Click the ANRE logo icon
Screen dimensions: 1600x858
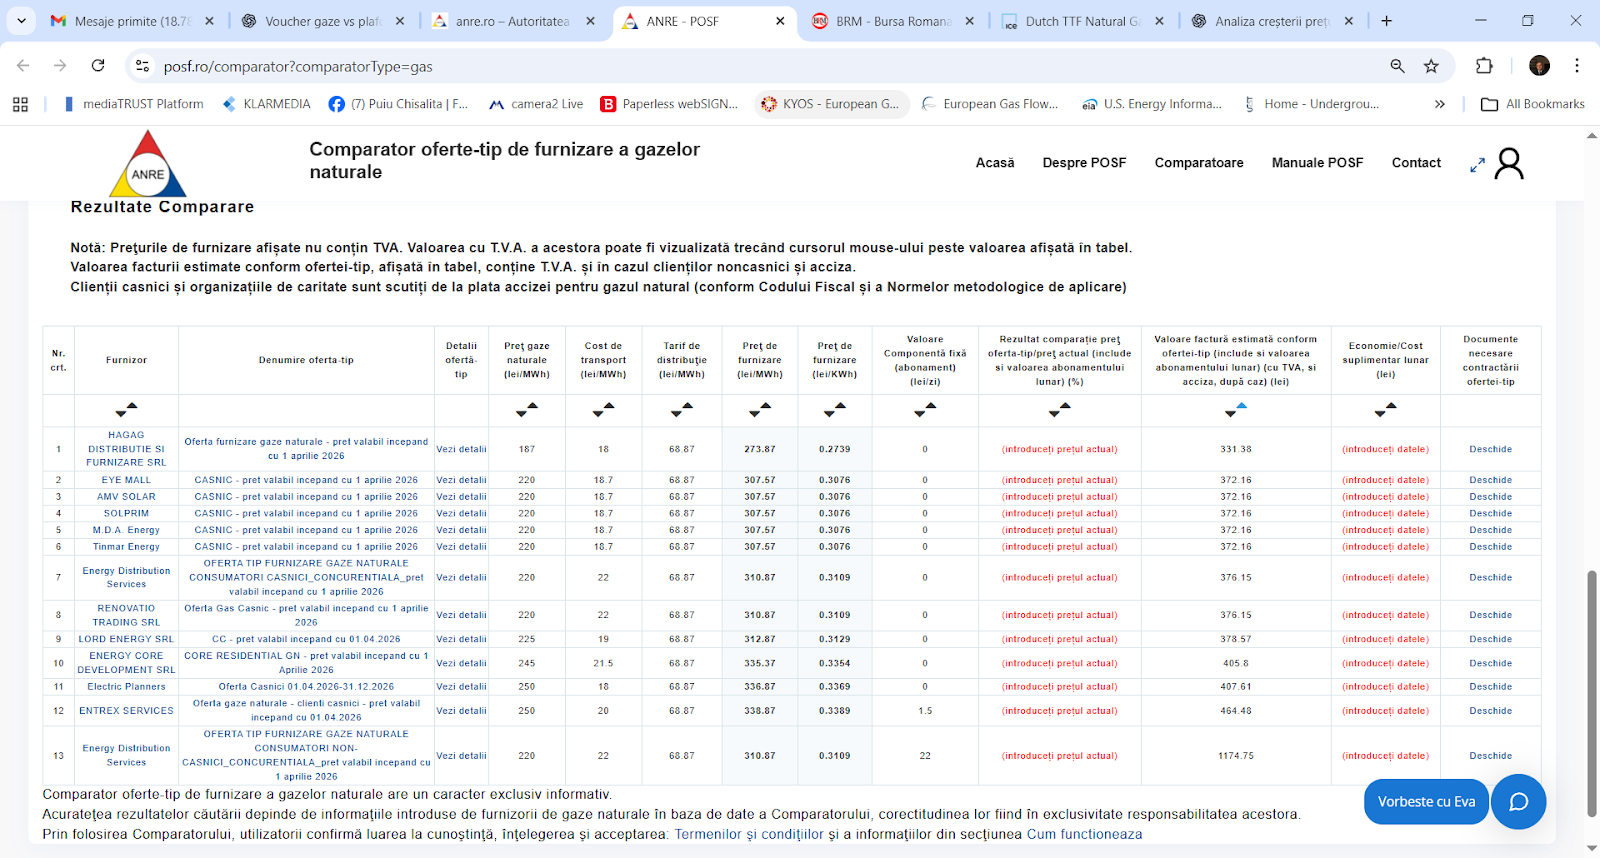(x=147, y=165)
